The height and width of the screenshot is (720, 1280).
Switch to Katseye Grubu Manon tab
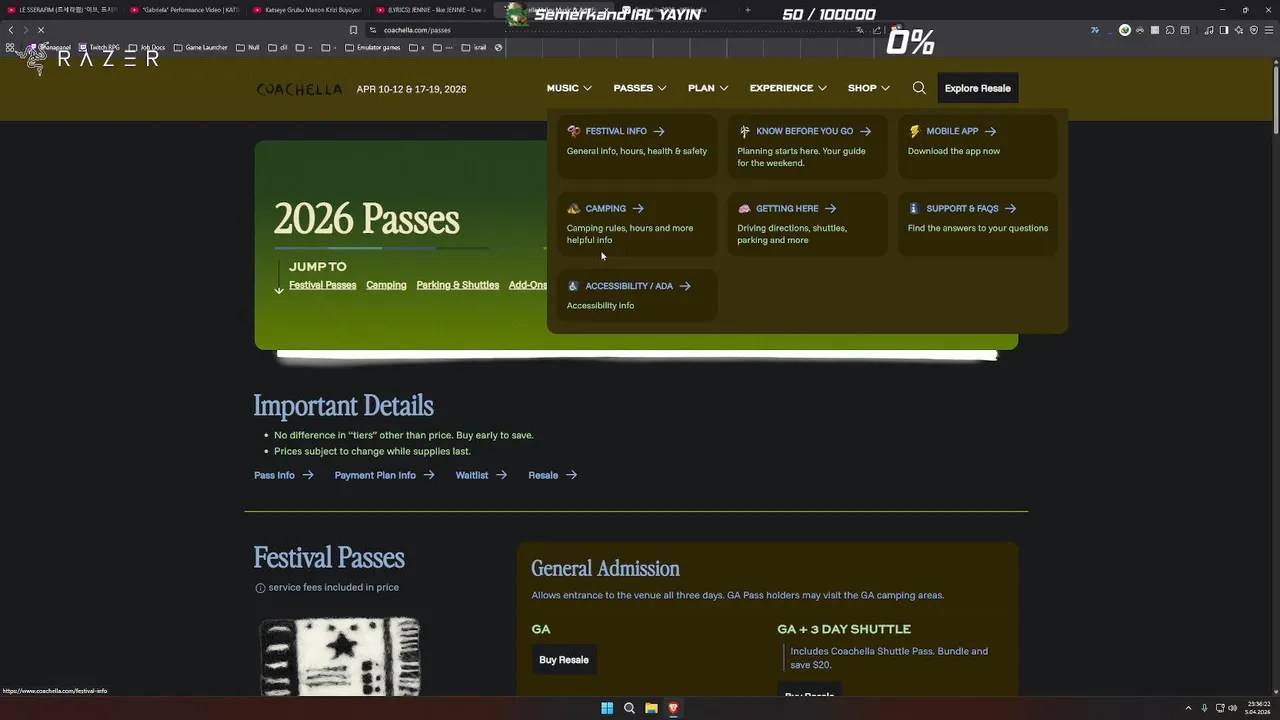tap(307, 10)
